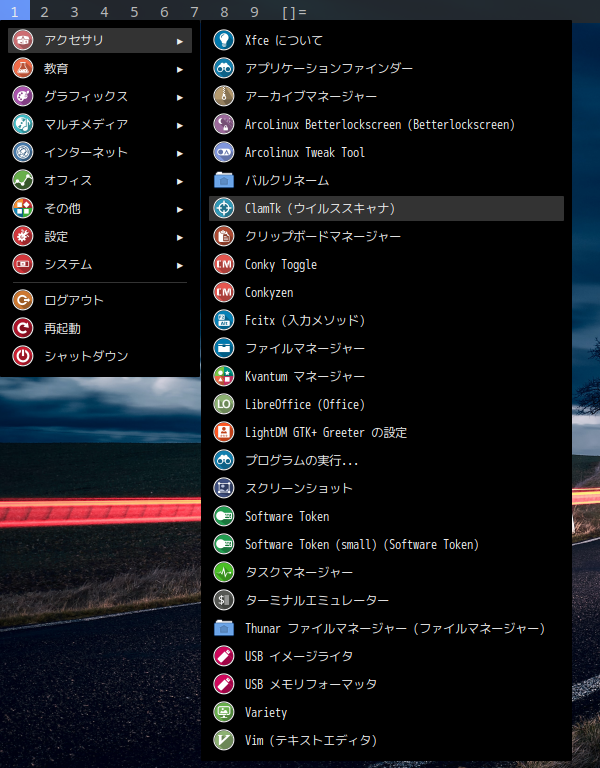Select 再起動 to reboot
The width and height of the screenshot is (600, 768).
pos(100,328)
